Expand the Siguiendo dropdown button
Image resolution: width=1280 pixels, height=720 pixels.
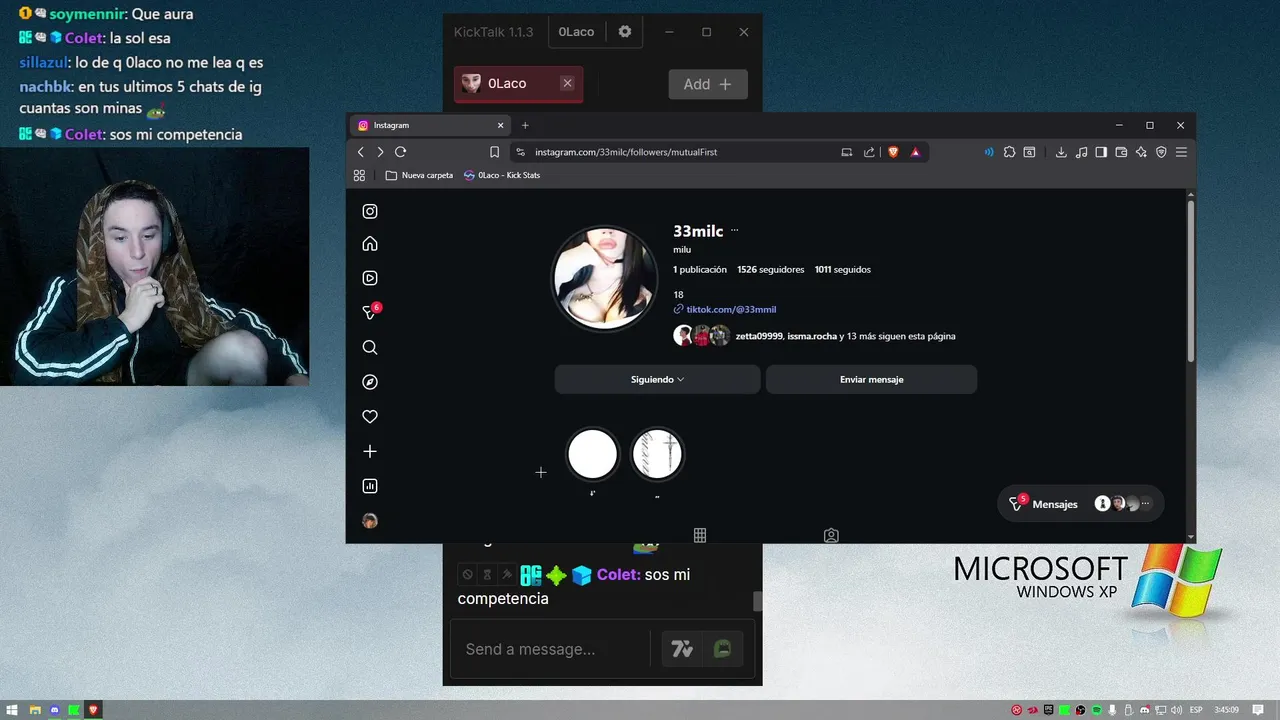point(658,379)
